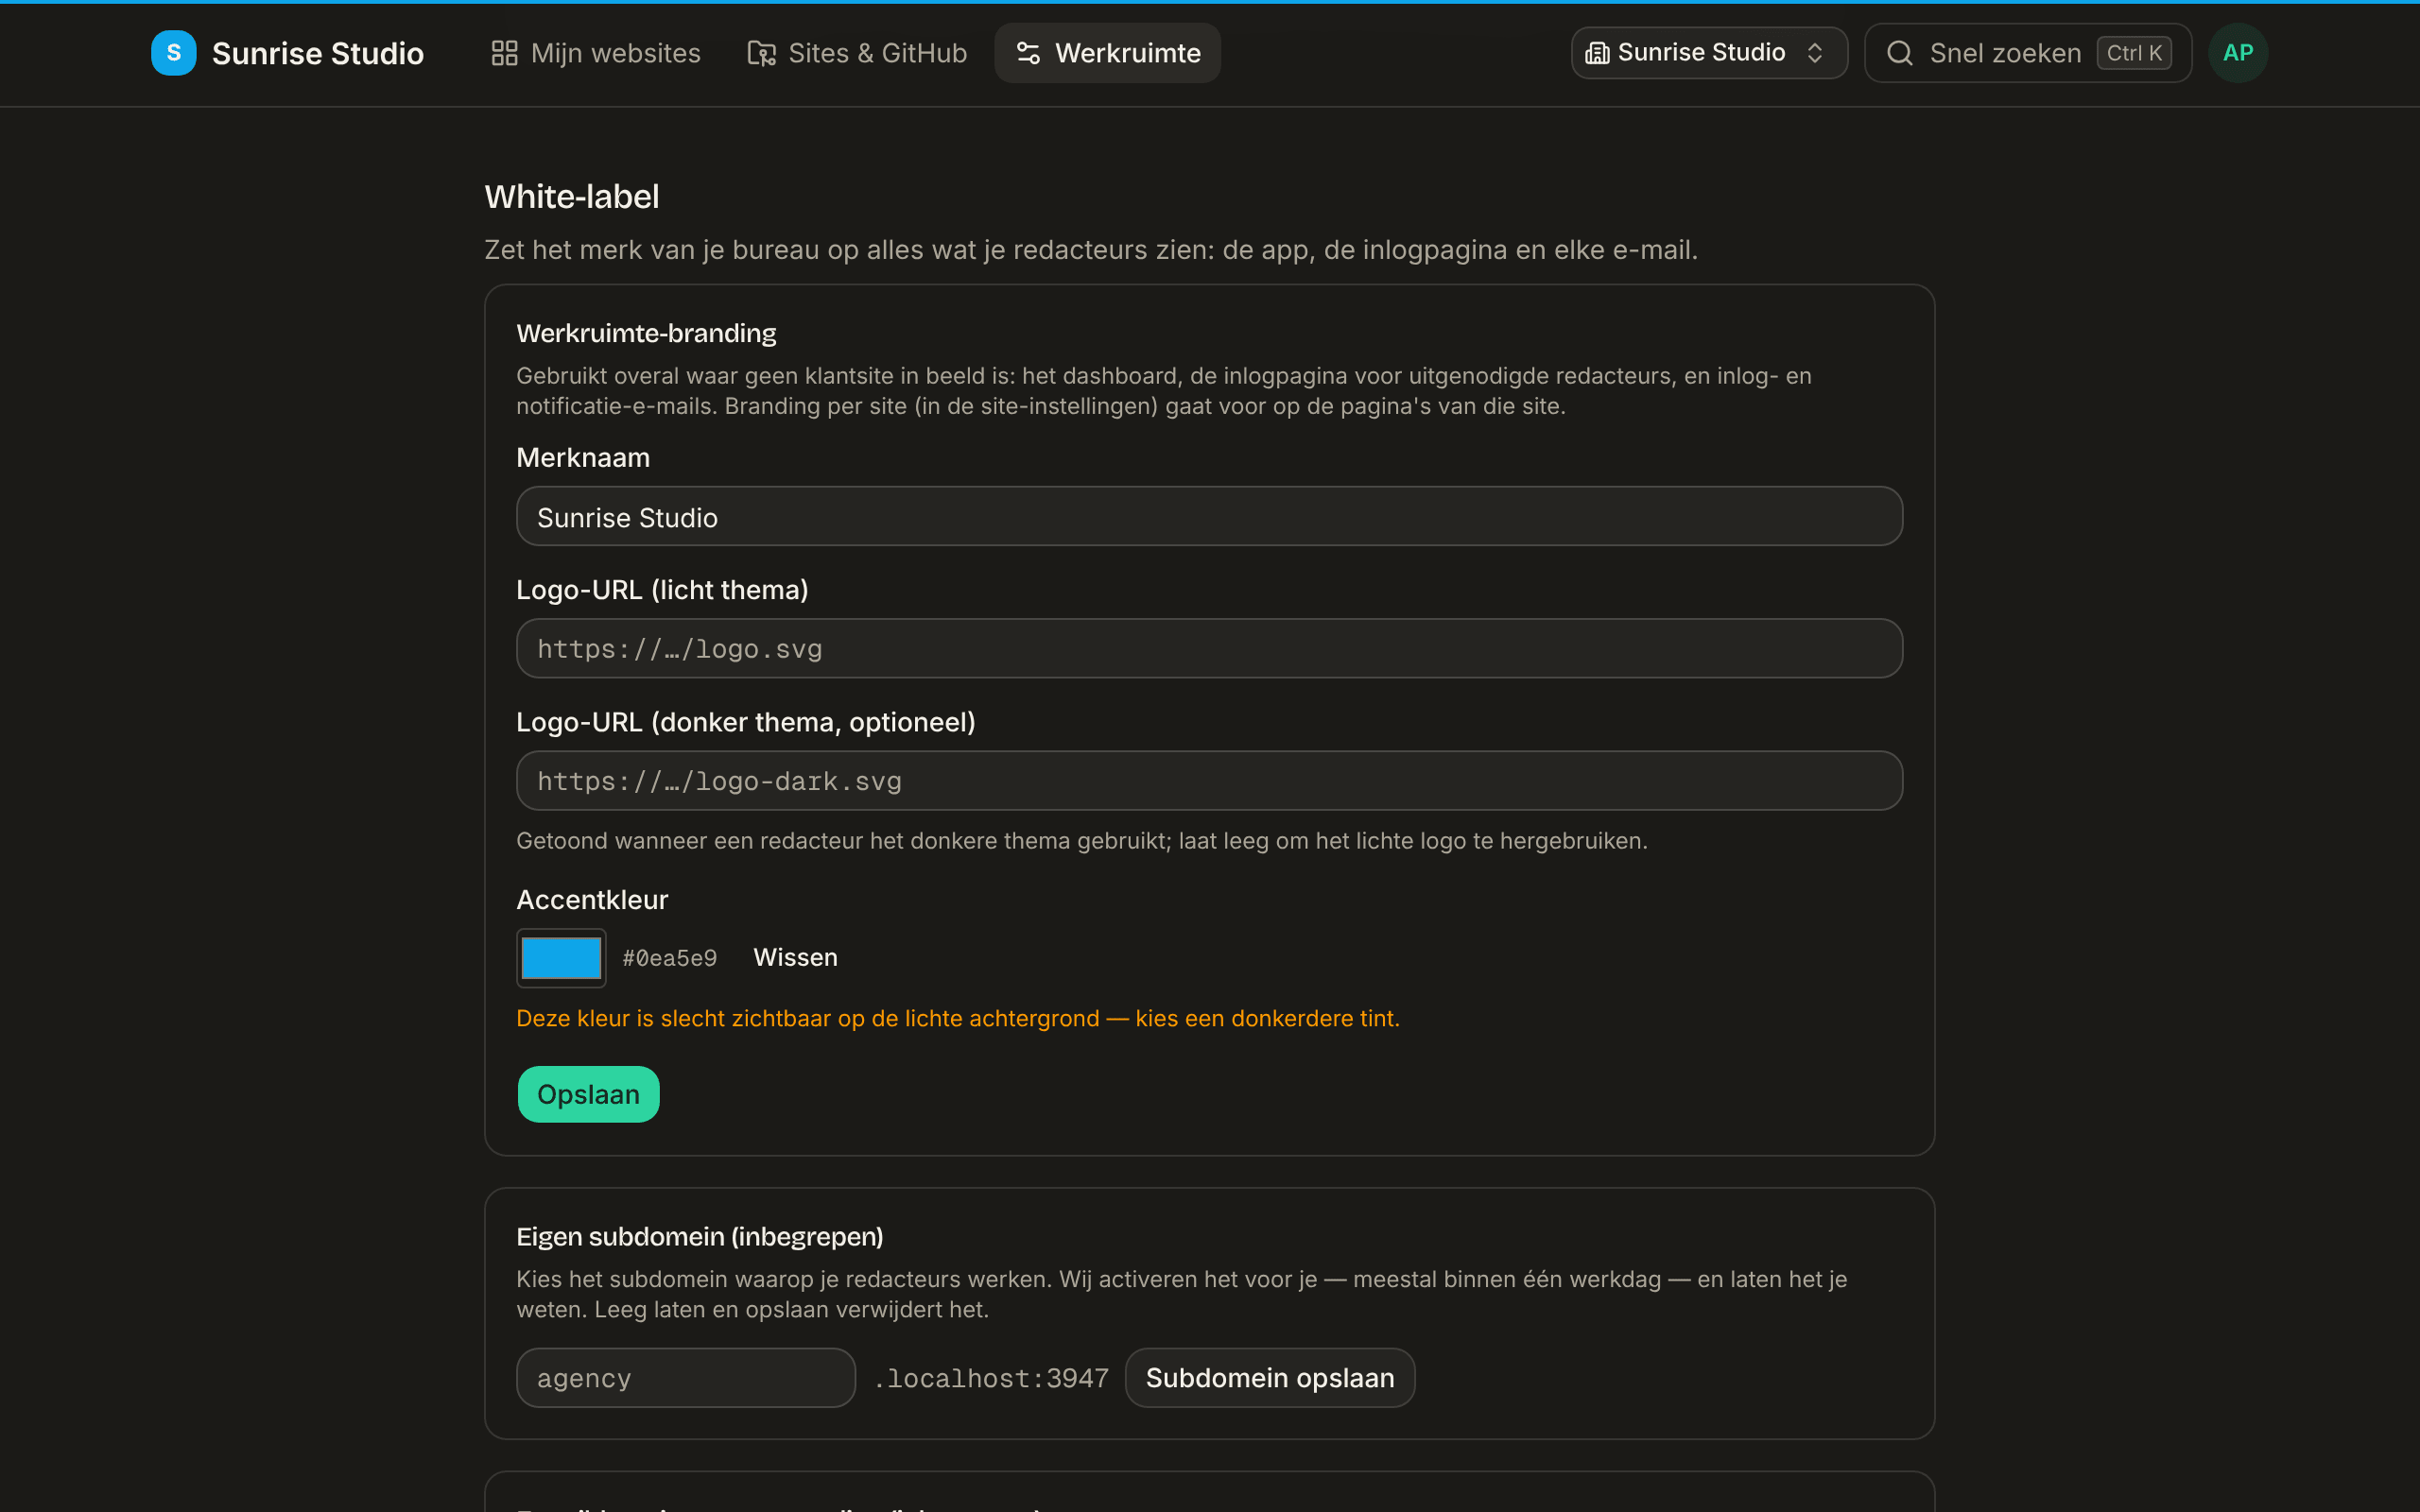The width and height of the screenshot is (2420, 1512).
Task: Click the Ctrl K shortcut badge
Action: click(x=2133, y=53)
